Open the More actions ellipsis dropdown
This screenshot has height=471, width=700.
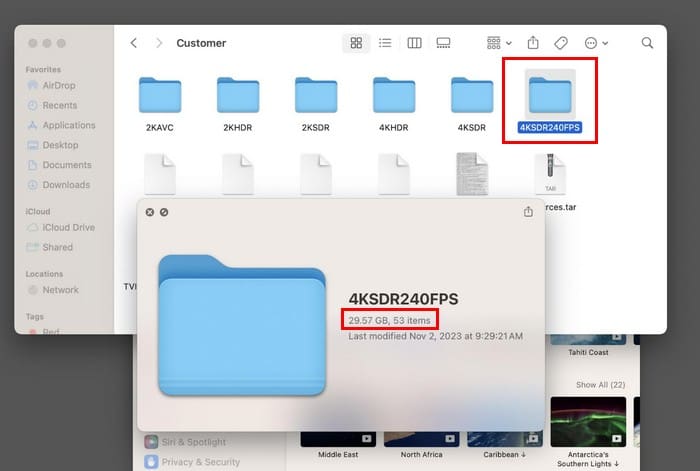[x=596, y=43]
